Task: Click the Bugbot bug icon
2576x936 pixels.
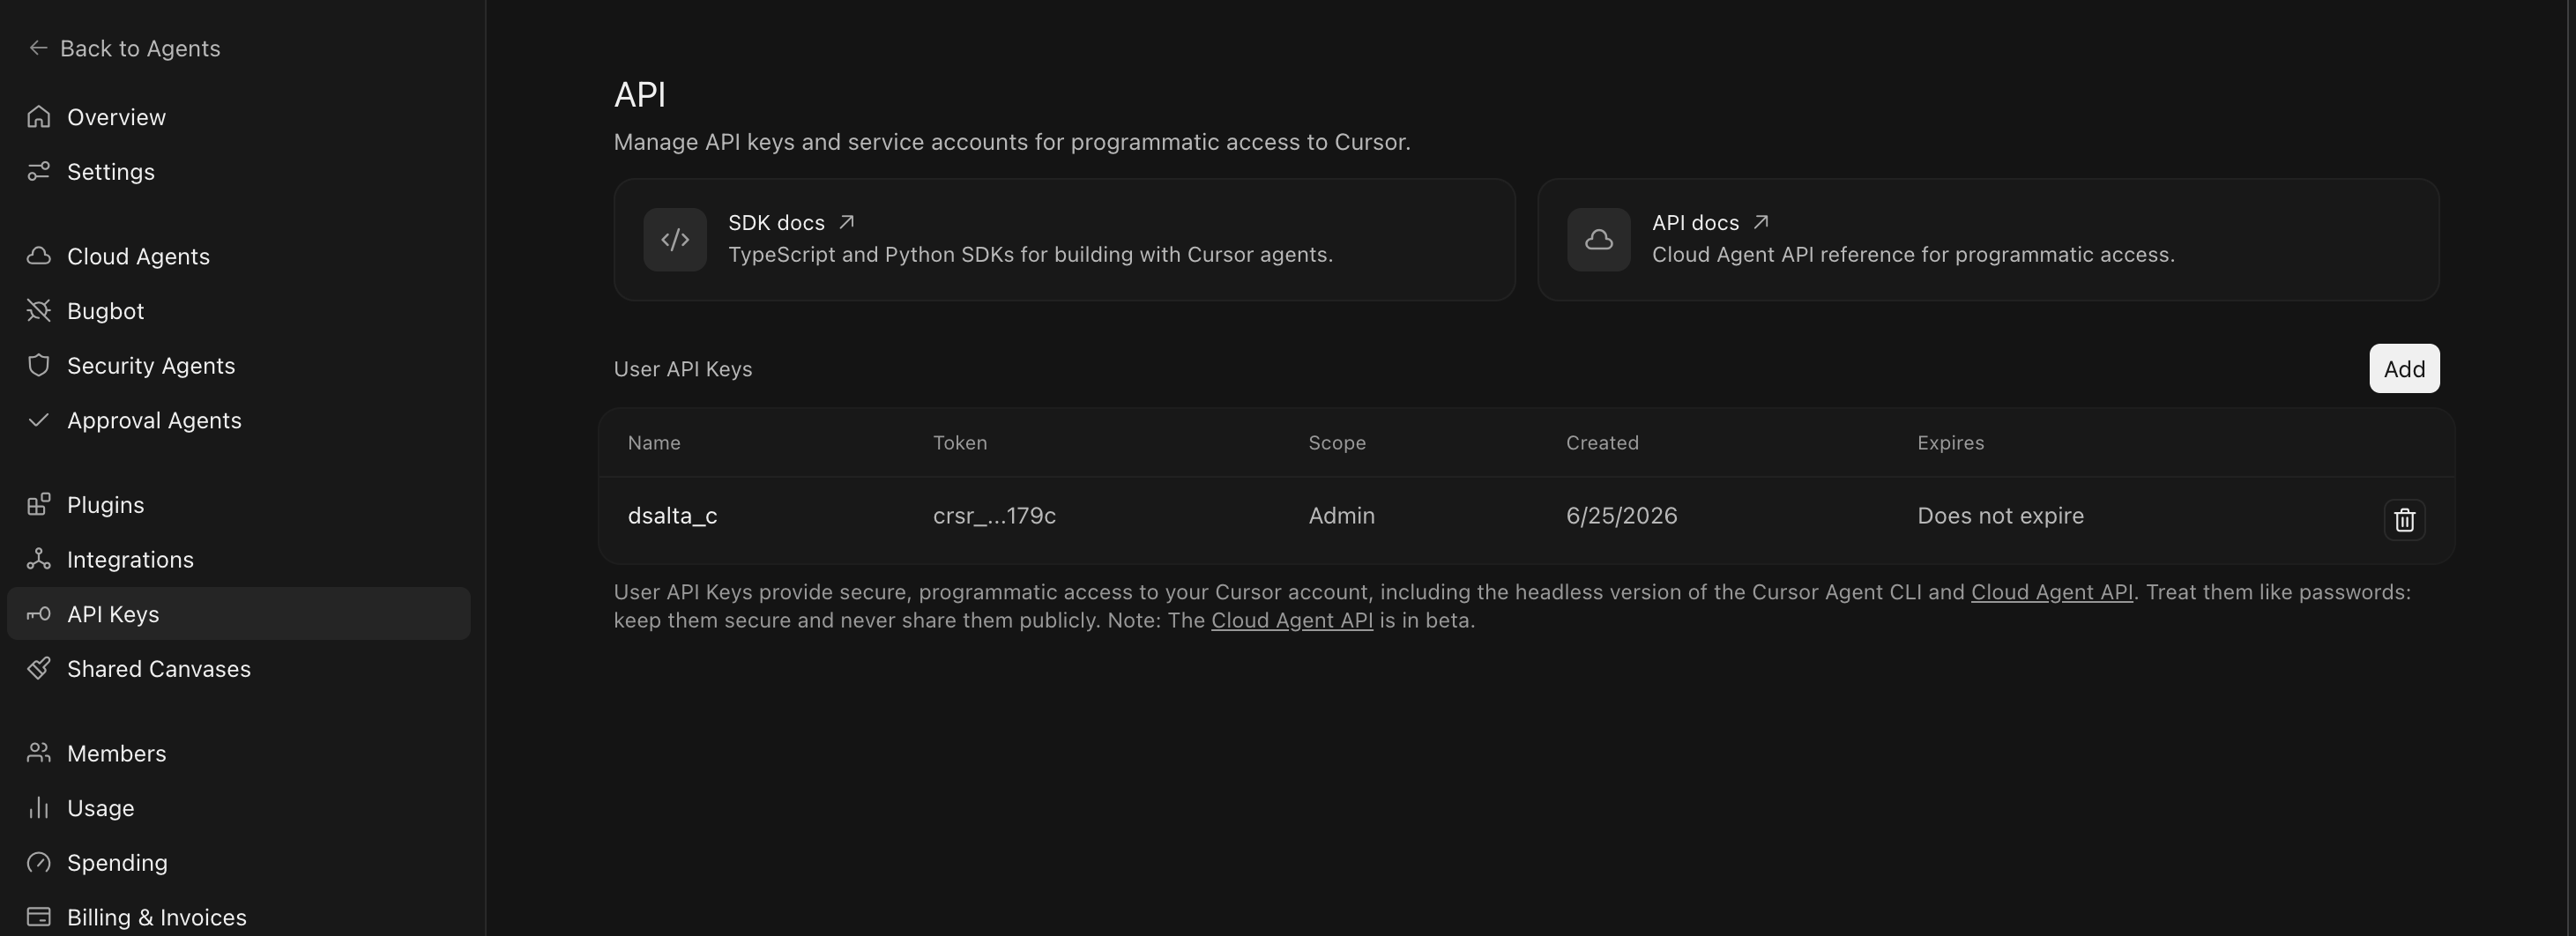Action: pyautogui.click(x=38, y=311)
